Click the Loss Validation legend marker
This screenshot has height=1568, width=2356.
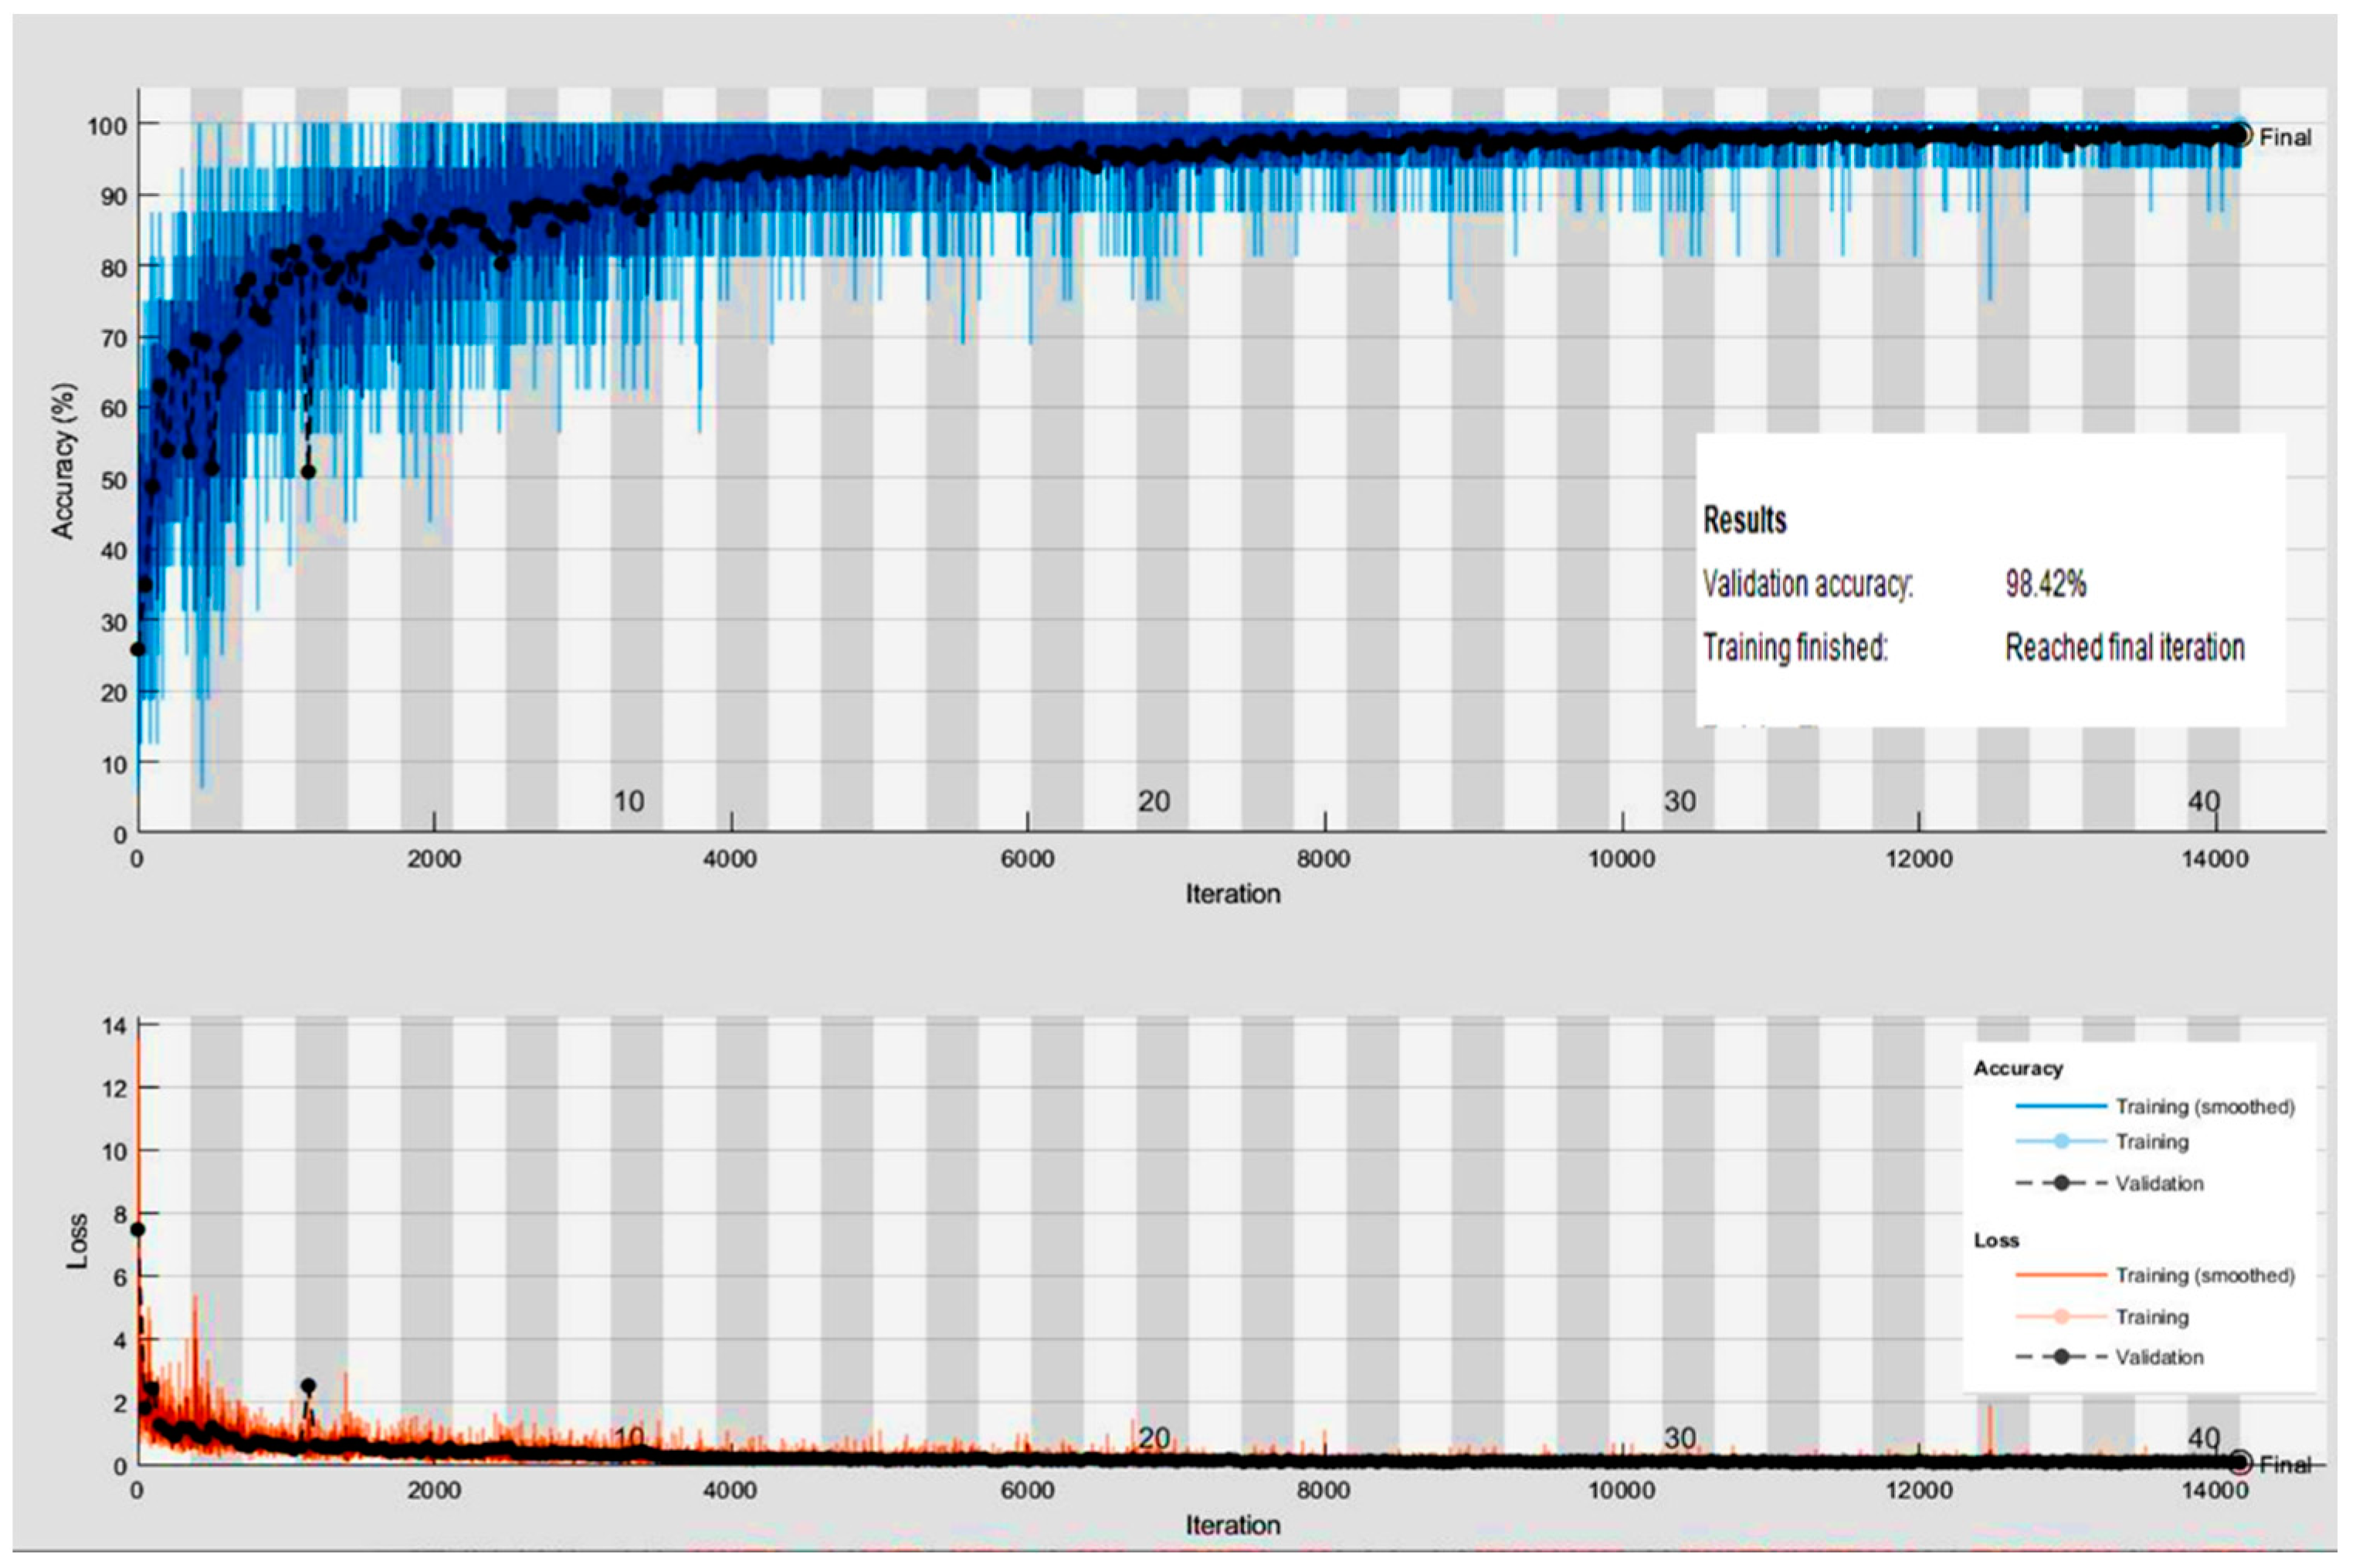pos(2061,1357)
